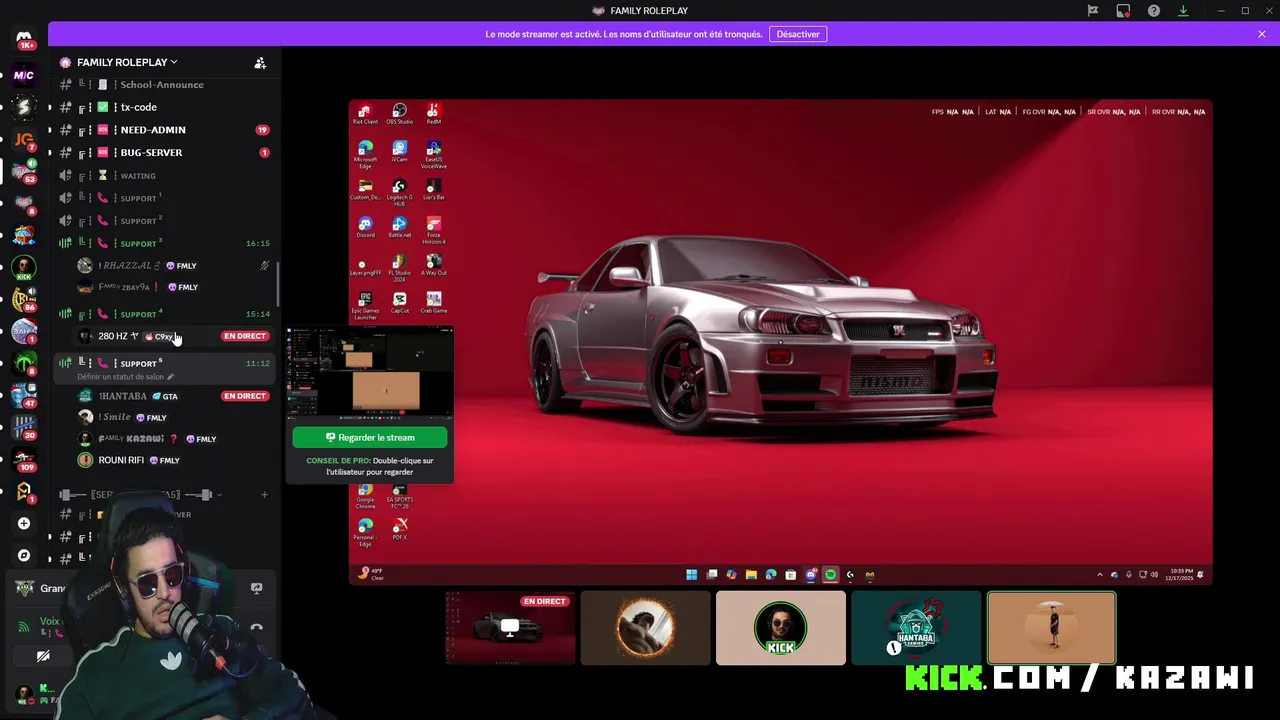
Task: Open Discover servers compass icon
Action: [24, 555]
